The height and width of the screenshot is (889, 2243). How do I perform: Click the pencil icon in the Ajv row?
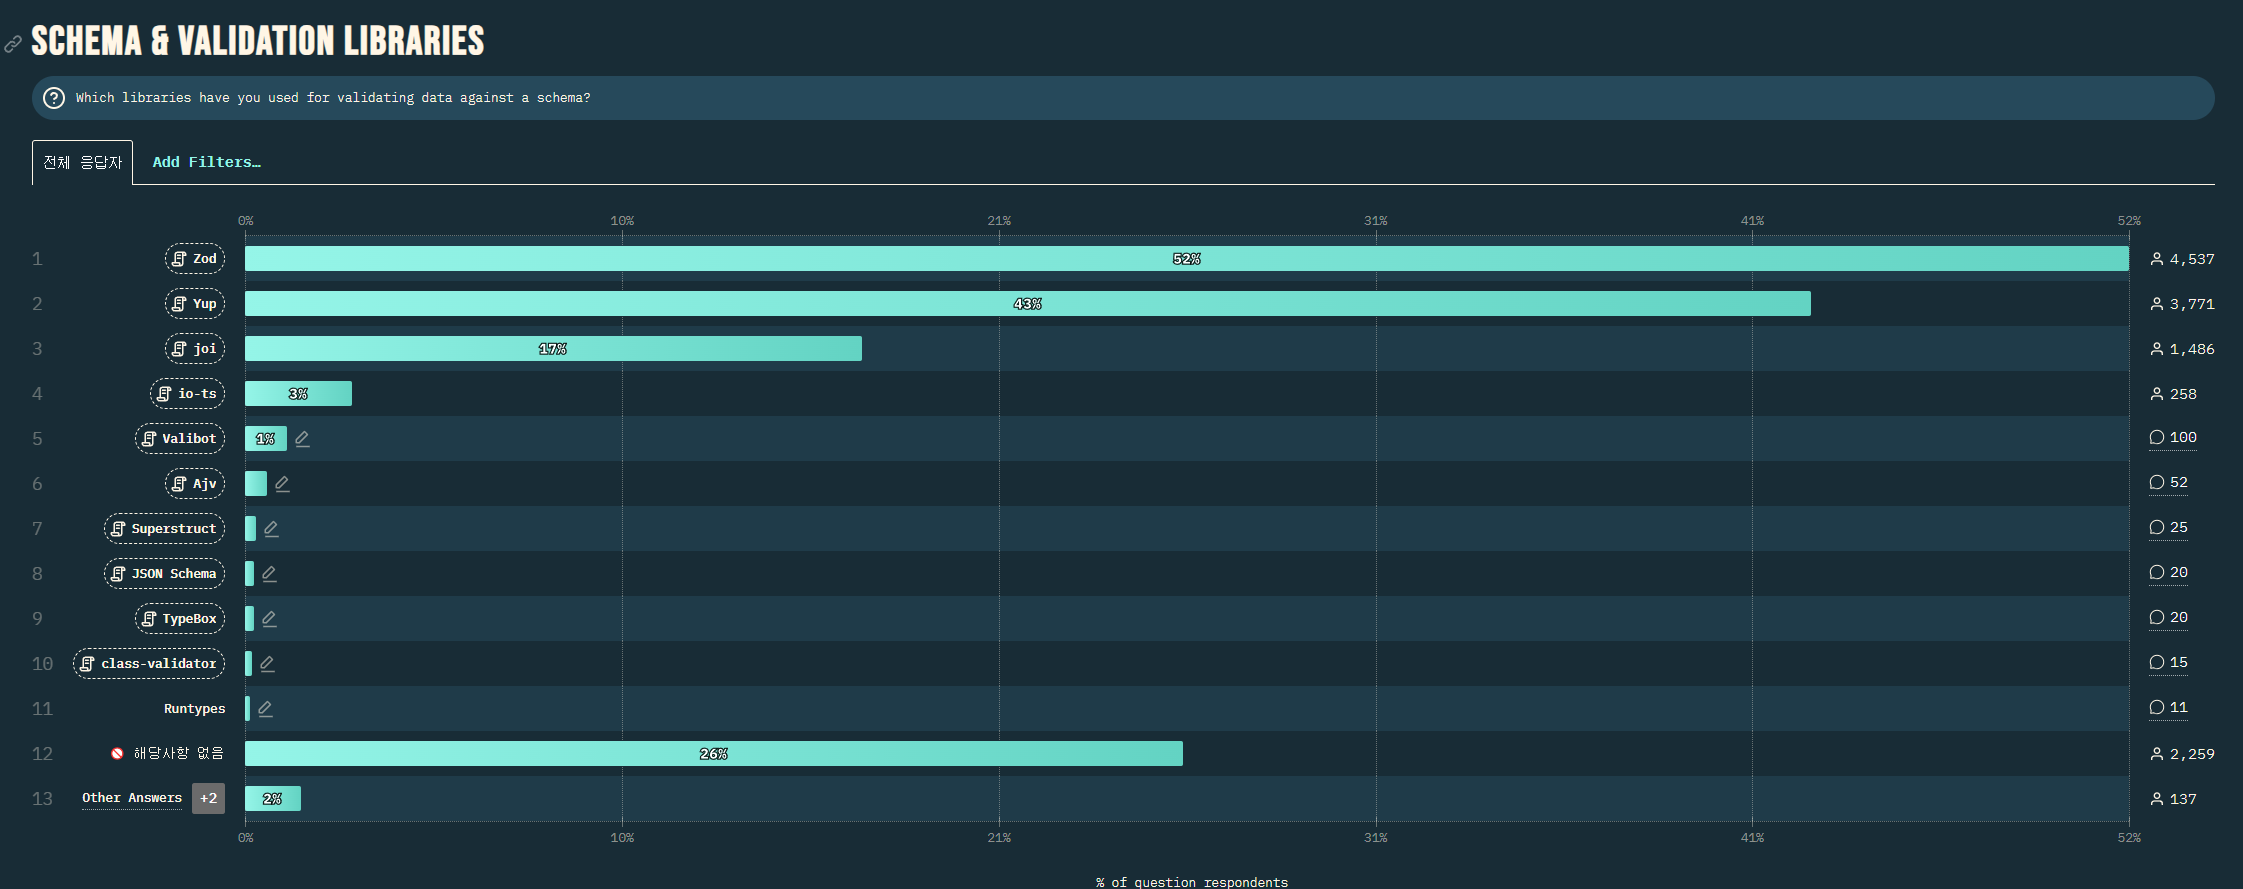(282, 484)
